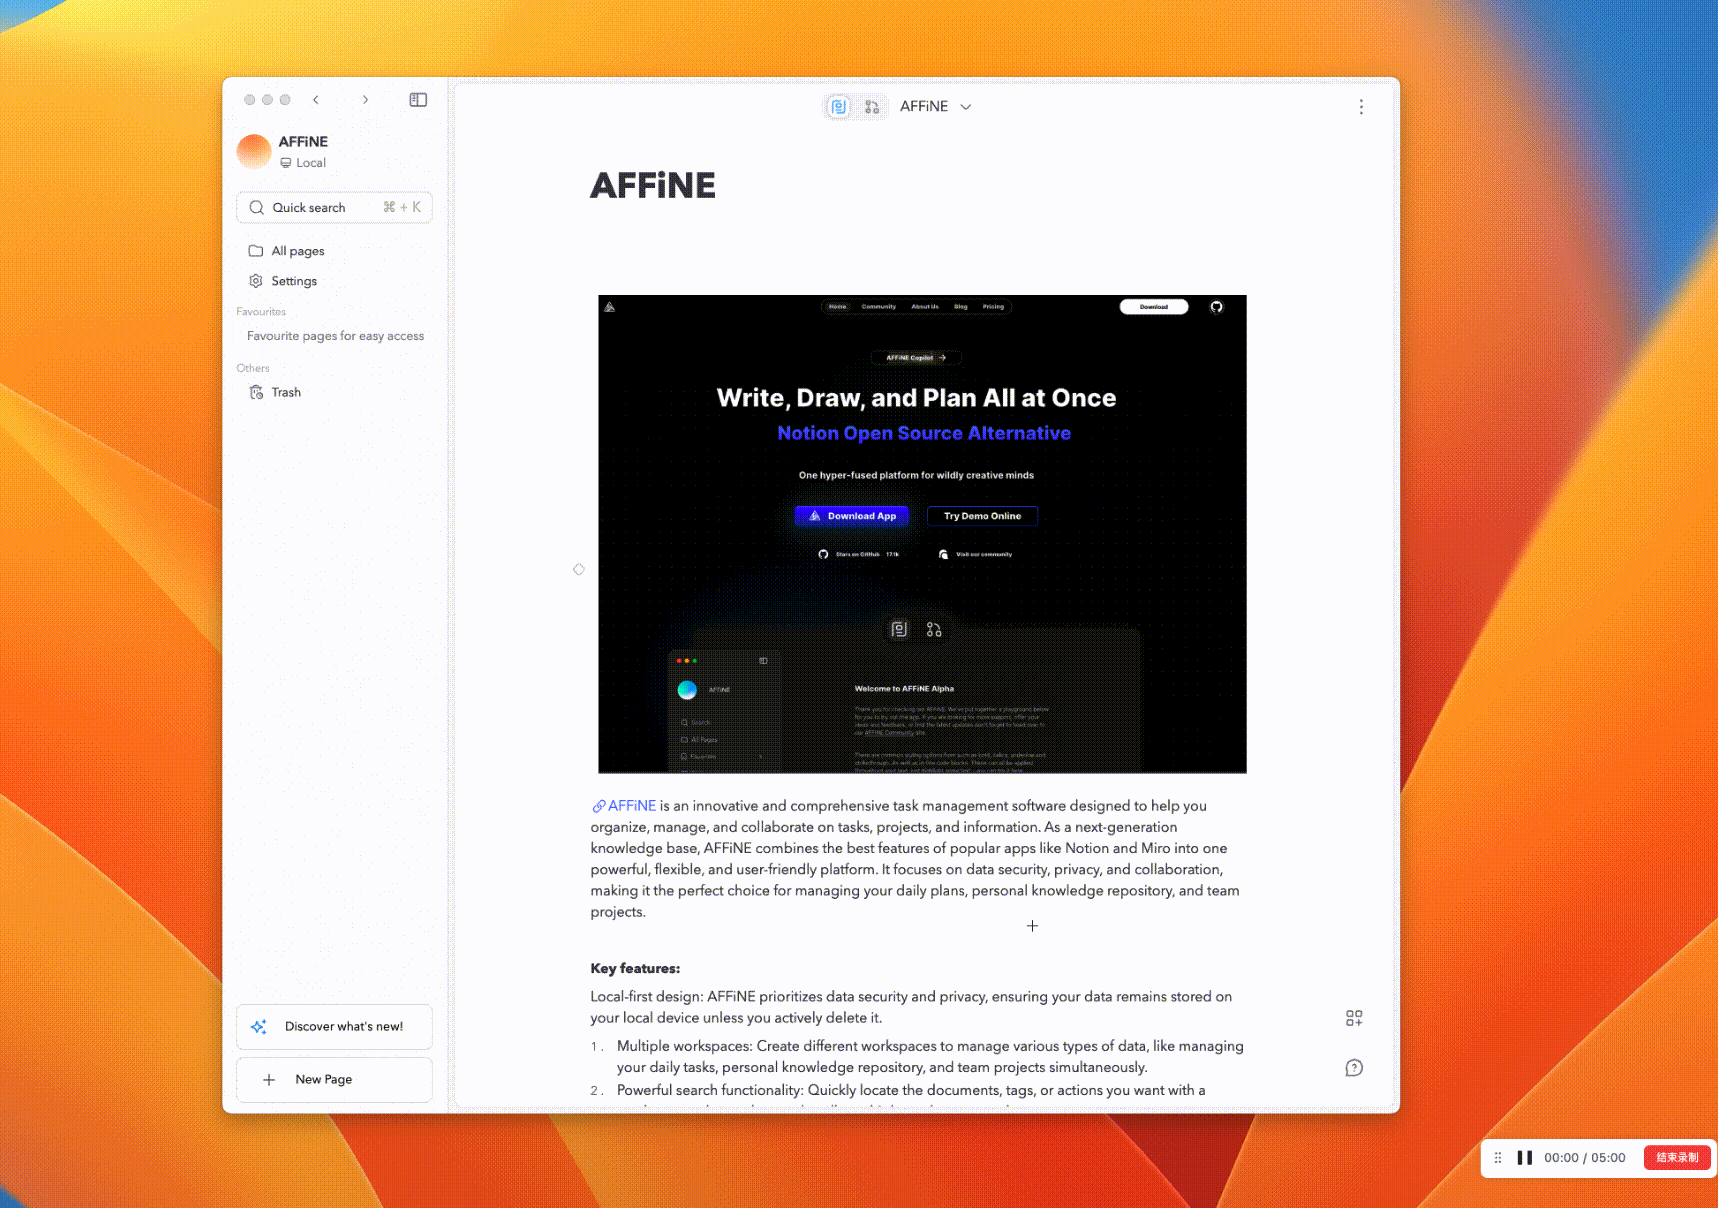Screen dimensions: 1718x1208
Task: Click the plus icon beside New Page
Action: click(269, 1080)
